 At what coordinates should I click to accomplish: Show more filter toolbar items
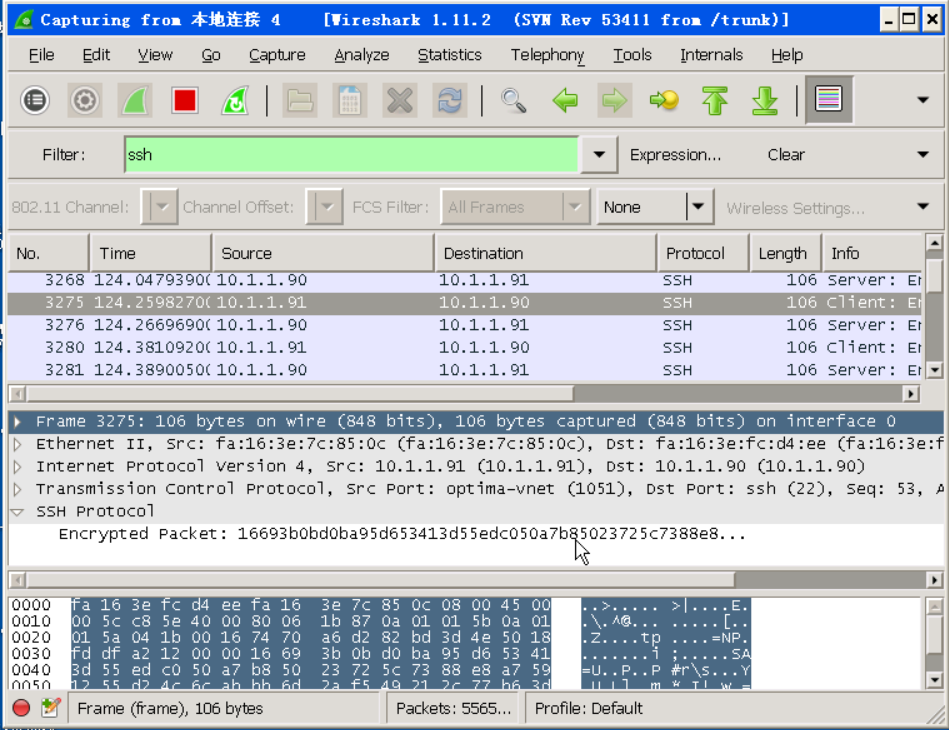922,155
